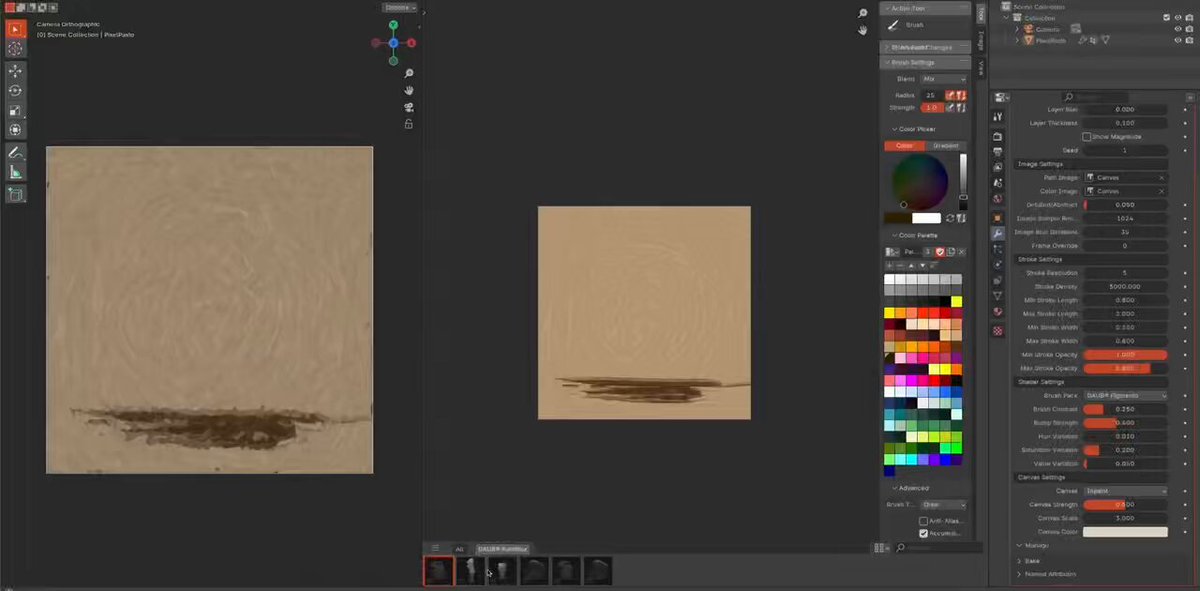
Task: Select the Measure tool
Action: [x=16, y=172]
